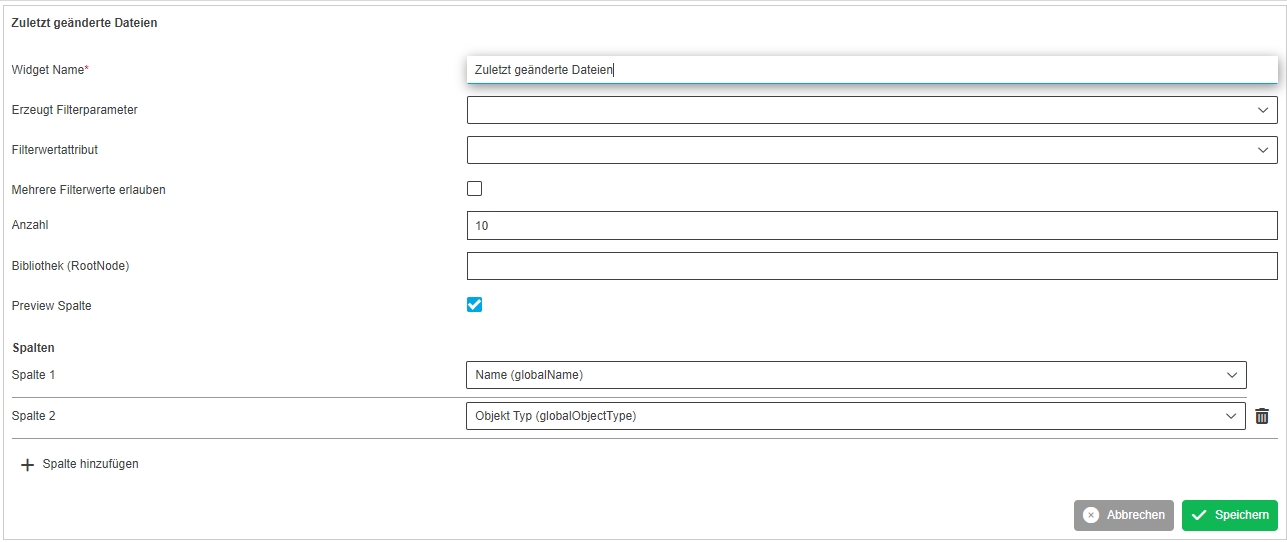The height and width of the screenshot is (542, 1287).
Task: Focus the Bibliothek (RootNode) text field
Action: [x=871, y=266]
